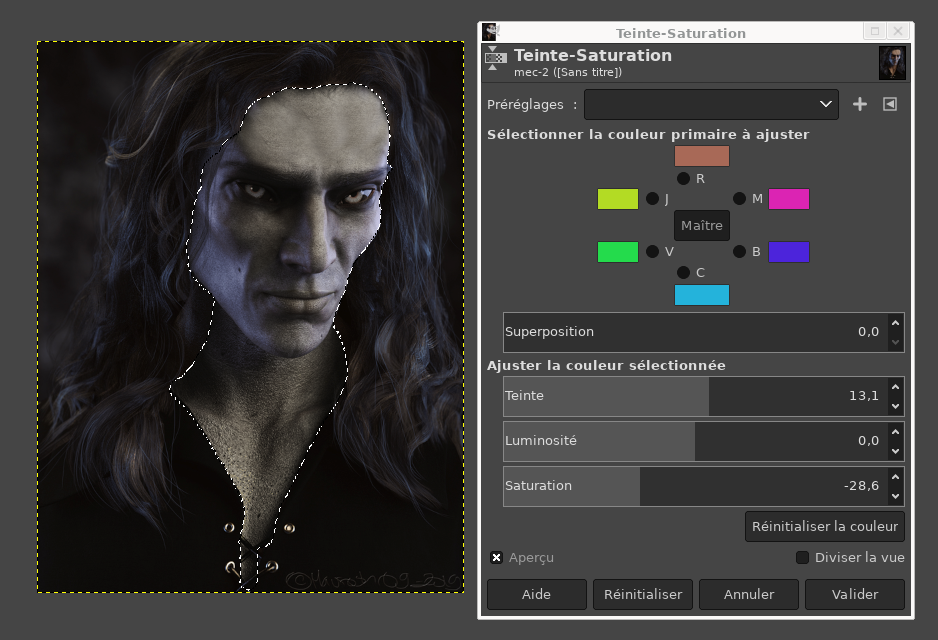Screen dimensions: 938x640
Task: Increase Luminosité with up arrow
Action: 895,432
